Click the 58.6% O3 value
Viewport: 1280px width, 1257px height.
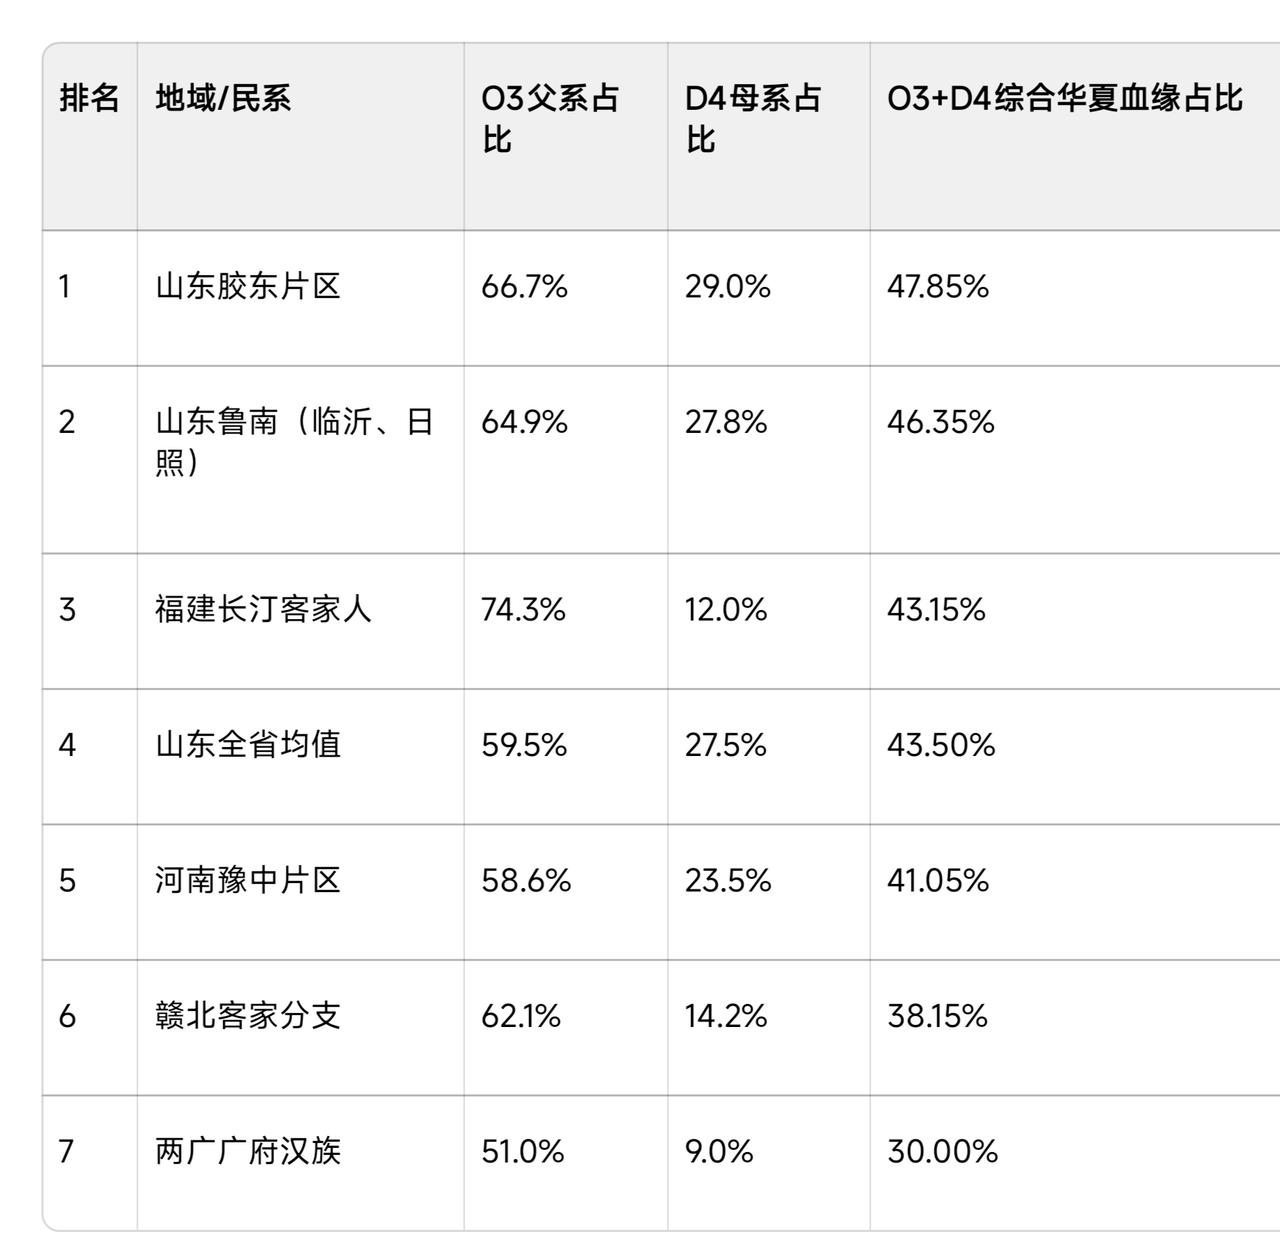tap(526, 880)
